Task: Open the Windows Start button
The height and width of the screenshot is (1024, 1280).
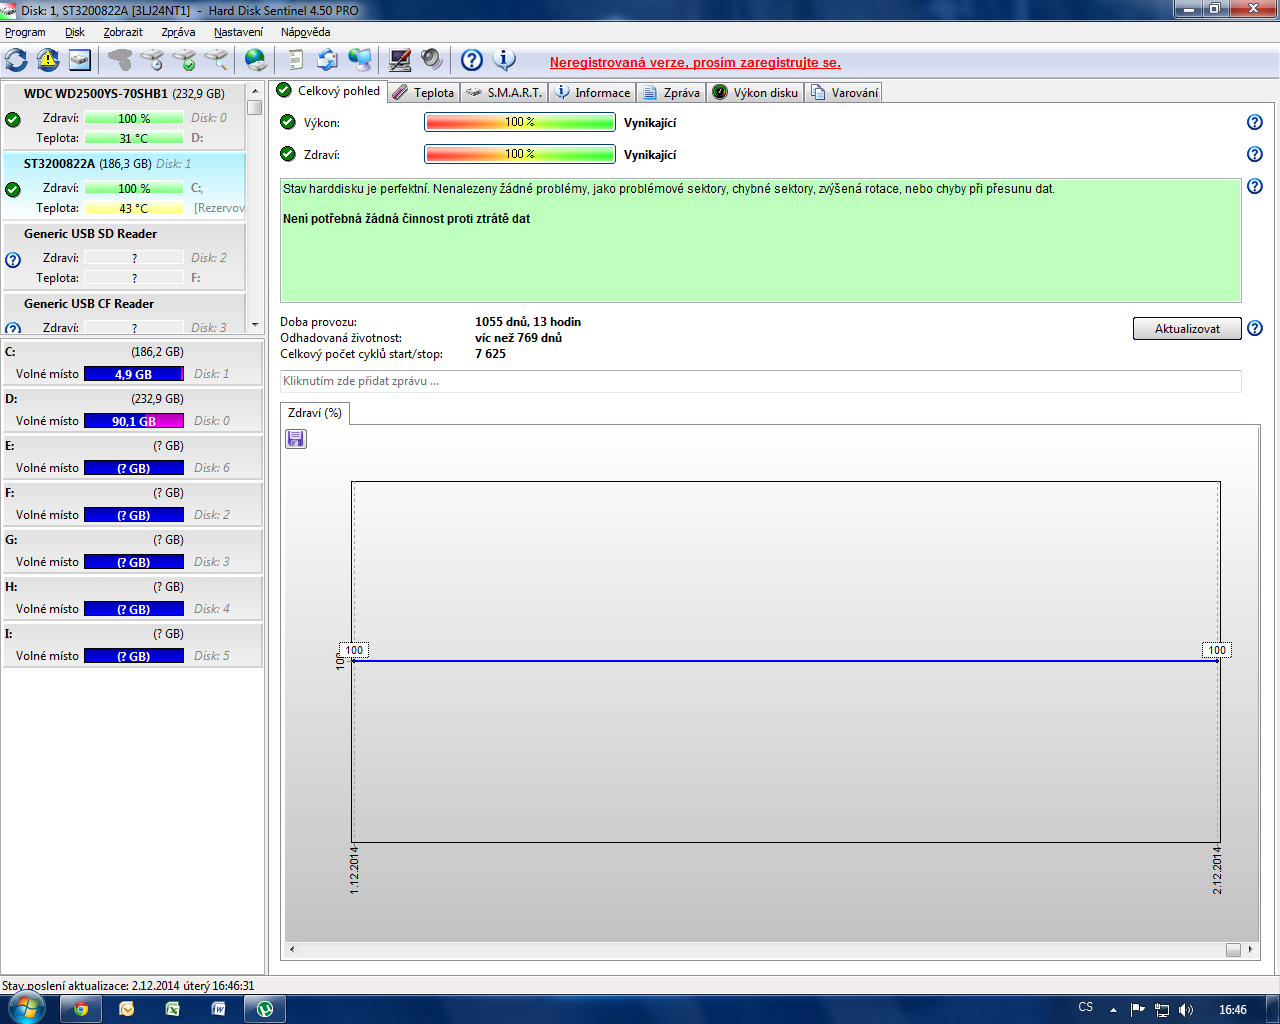Action: coord(24,1008)
